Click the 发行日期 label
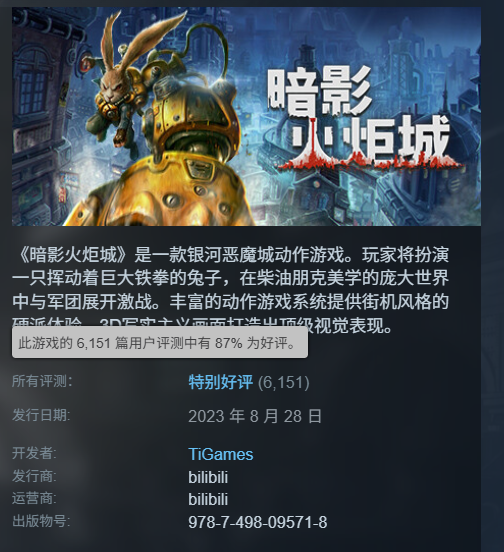504x552 pixels. click(x=41, y=415)
